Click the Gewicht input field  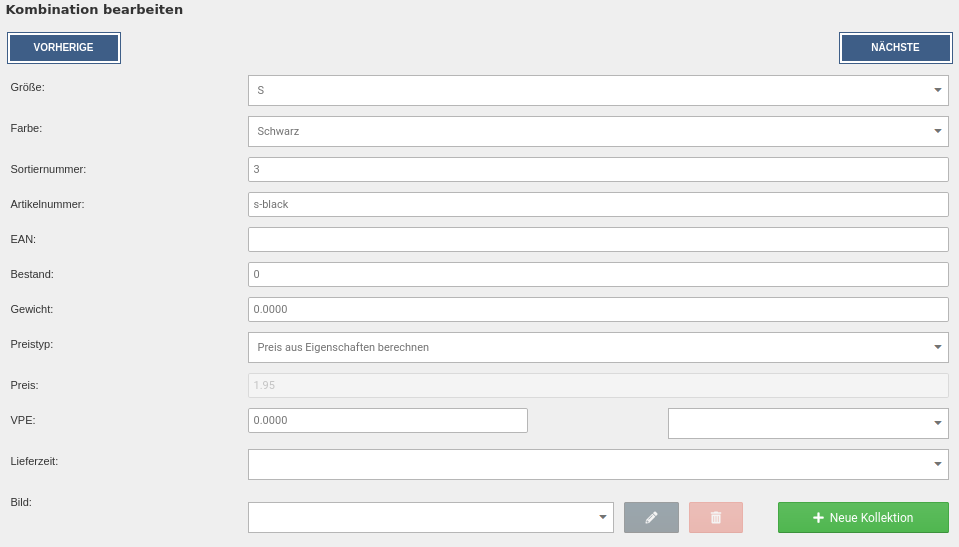(597, 309)
